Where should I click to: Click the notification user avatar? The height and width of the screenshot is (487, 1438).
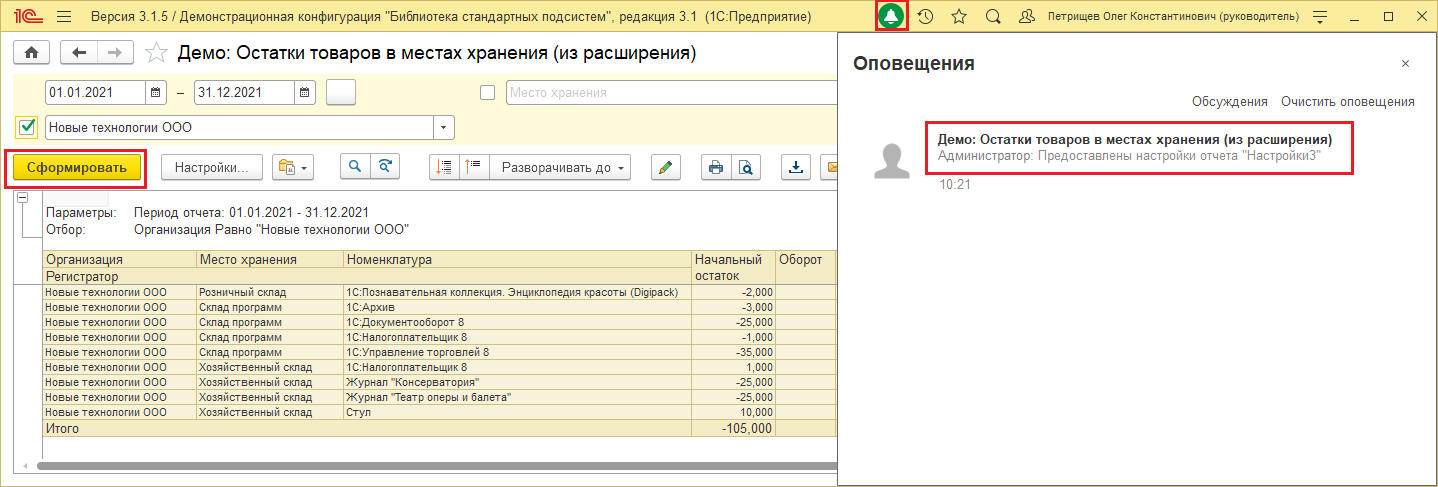[x=892, y=161]
